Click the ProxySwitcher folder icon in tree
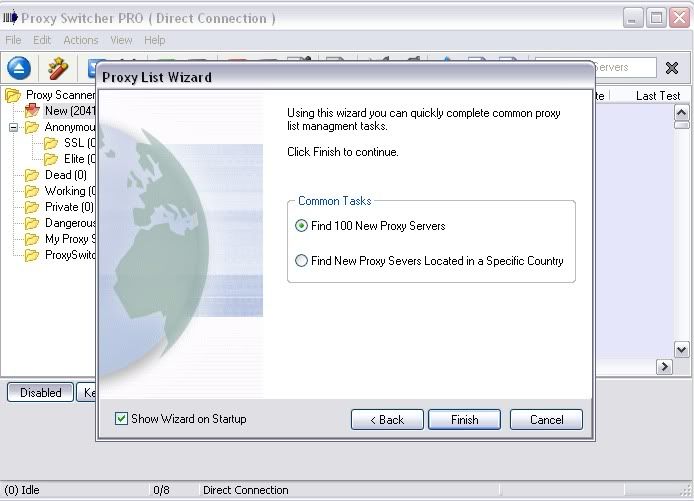The width and height of the screenshot is (694, 501). [32, 255]
